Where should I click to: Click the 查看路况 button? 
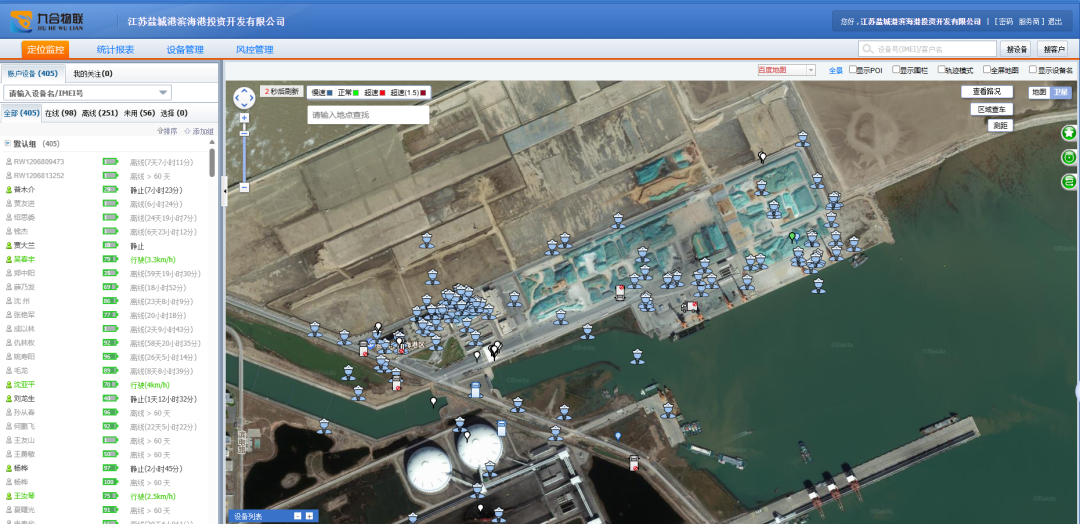tap(986, 92)
